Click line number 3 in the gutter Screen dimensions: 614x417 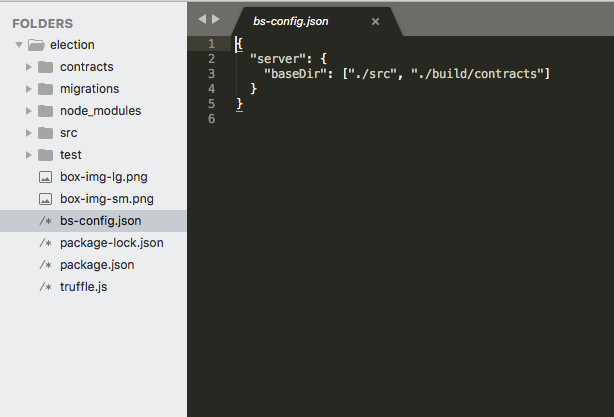(211, 74)
